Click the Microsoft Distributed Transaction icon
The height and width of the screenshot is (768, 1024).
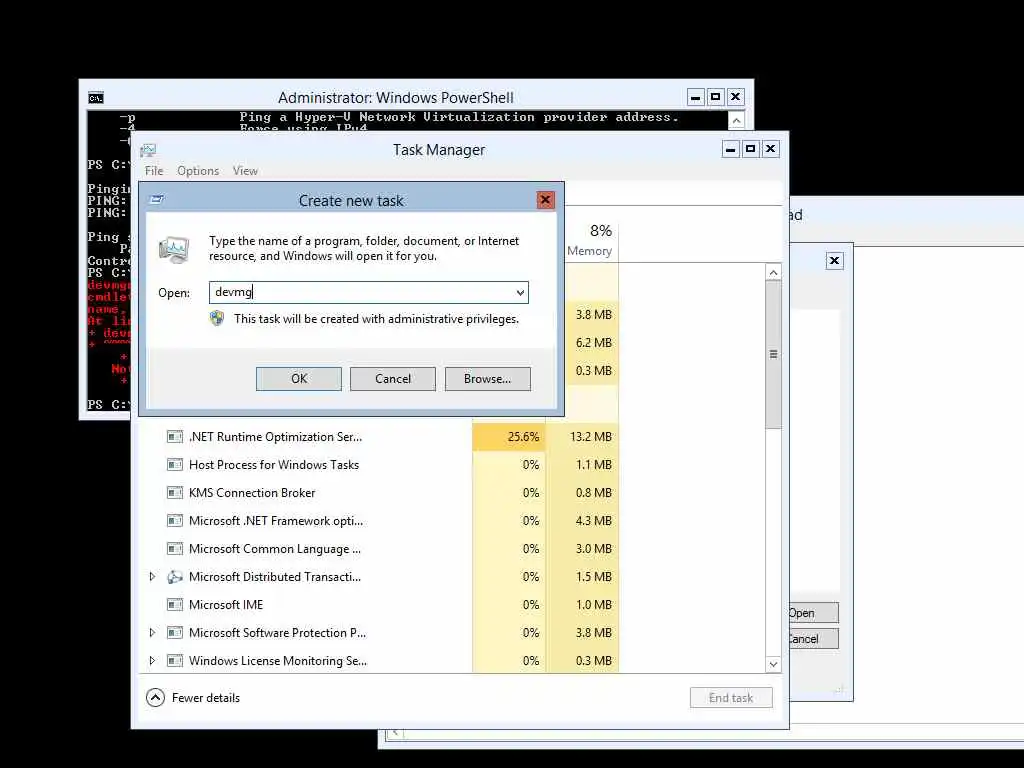[174, 577]
